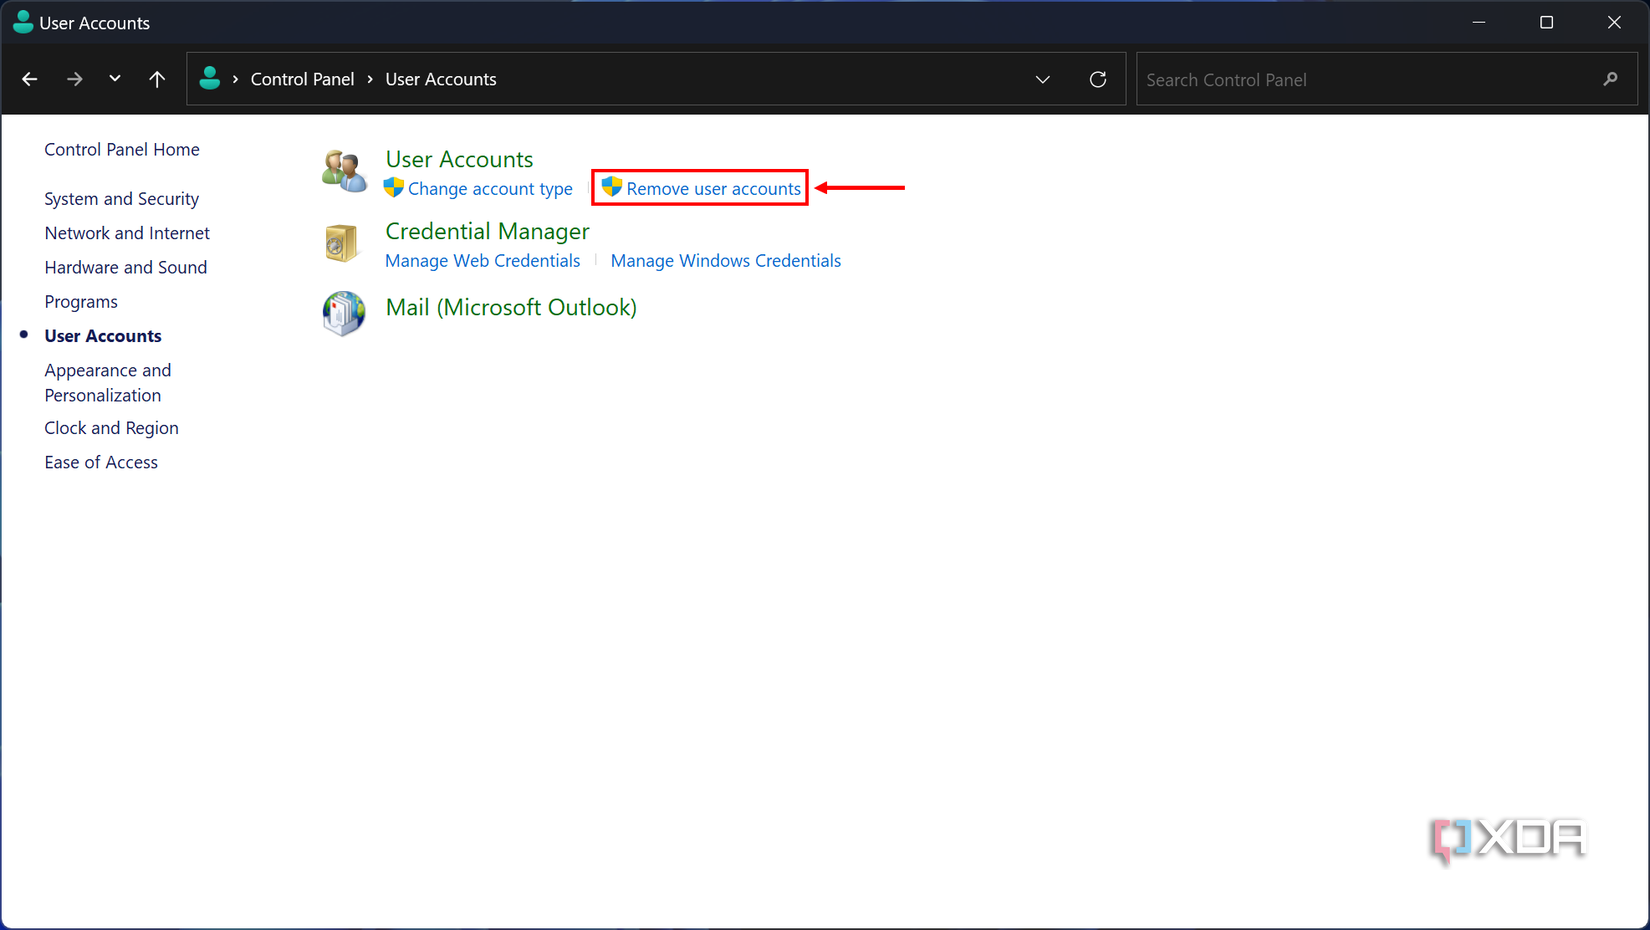Viewport: 1650px width, 930px height.
Task: Click the Back navigation arrow
Action: click(x=29, y=79)
